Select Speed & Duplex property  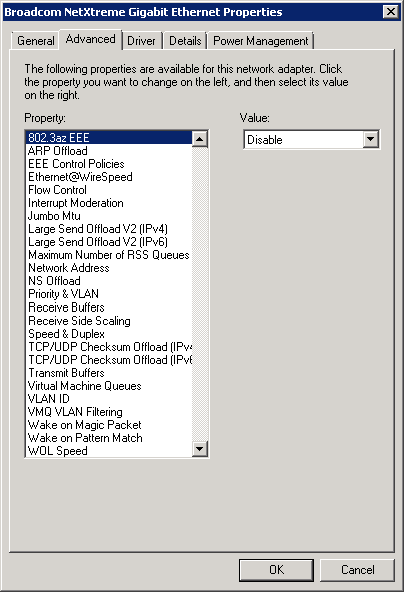[109, 334]
